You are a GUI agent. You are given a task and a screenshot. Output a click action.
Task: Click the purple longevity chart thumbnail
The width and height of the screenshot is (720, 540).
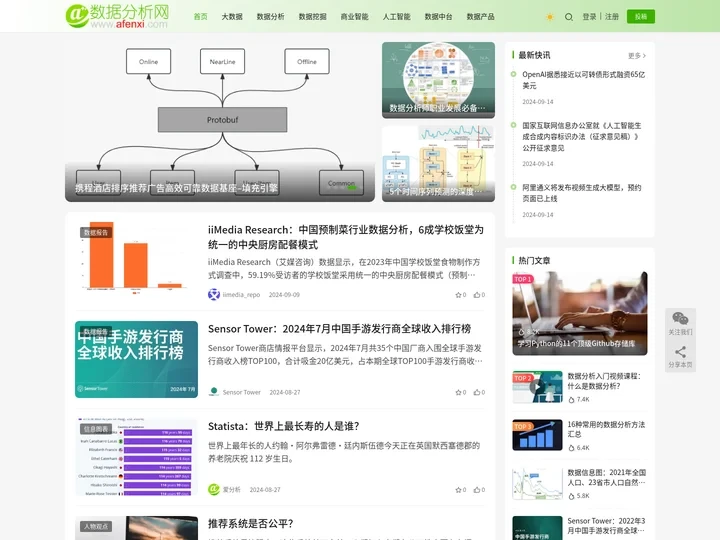(136, 457)
